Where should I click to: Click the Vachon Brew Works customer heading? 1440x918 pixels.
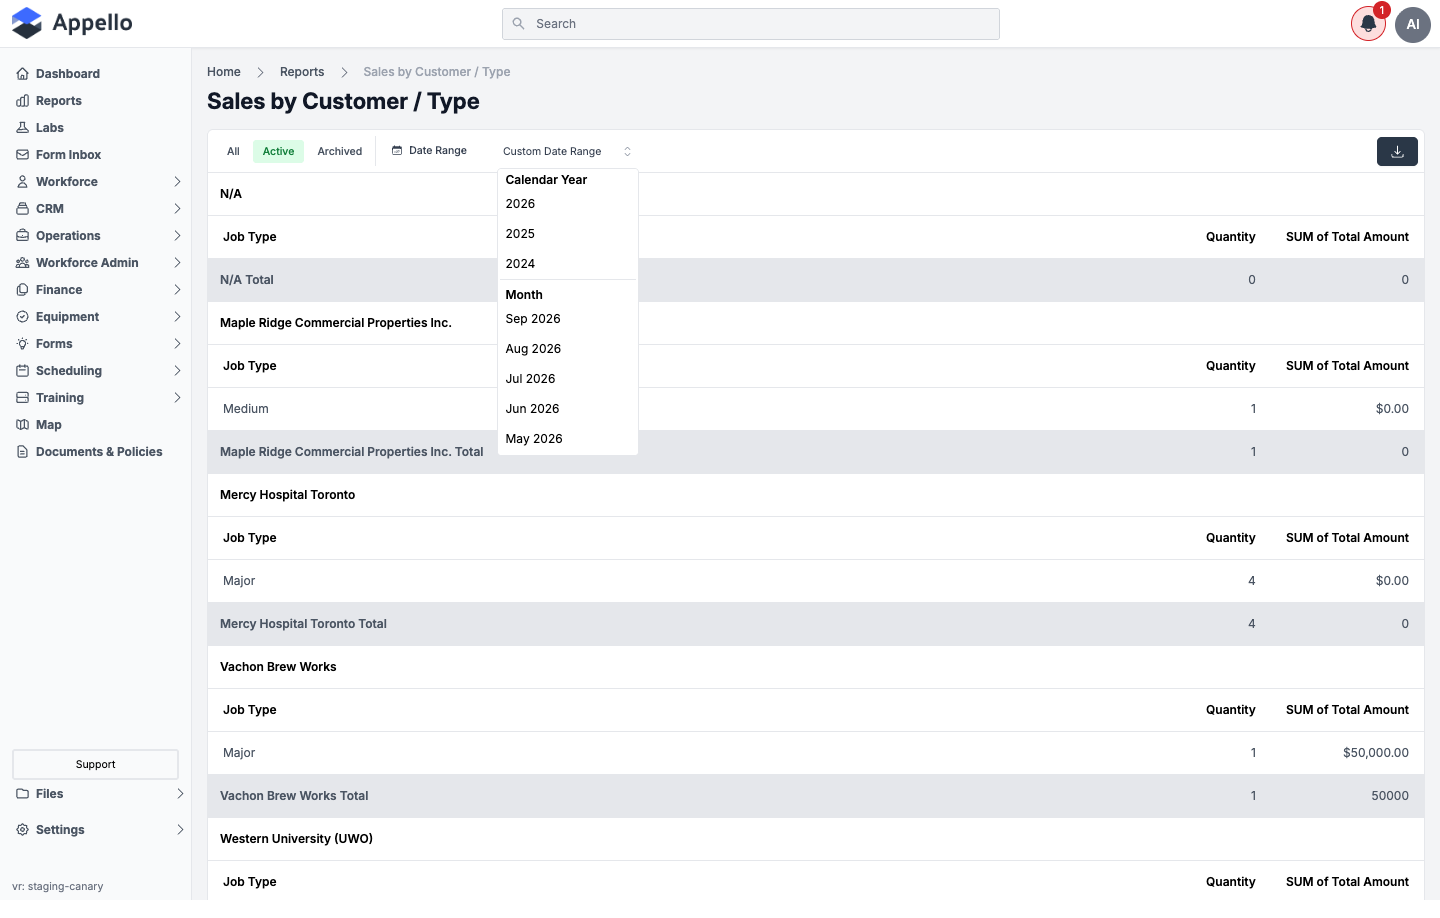[278, 667]
